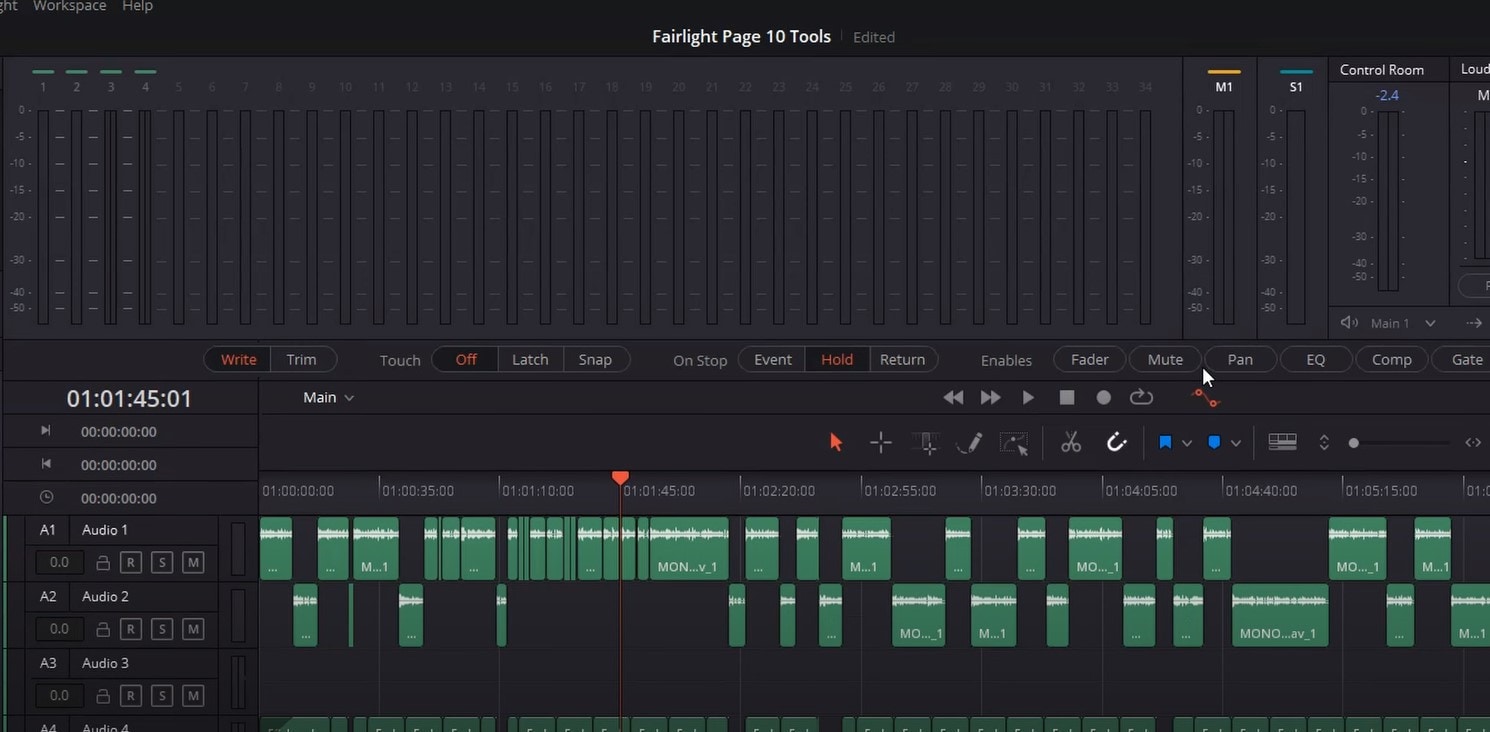Activate the razor scissors tool
Viewport: 1490px width, 732px height.
pyautogui.click(x=1071, y=443)
